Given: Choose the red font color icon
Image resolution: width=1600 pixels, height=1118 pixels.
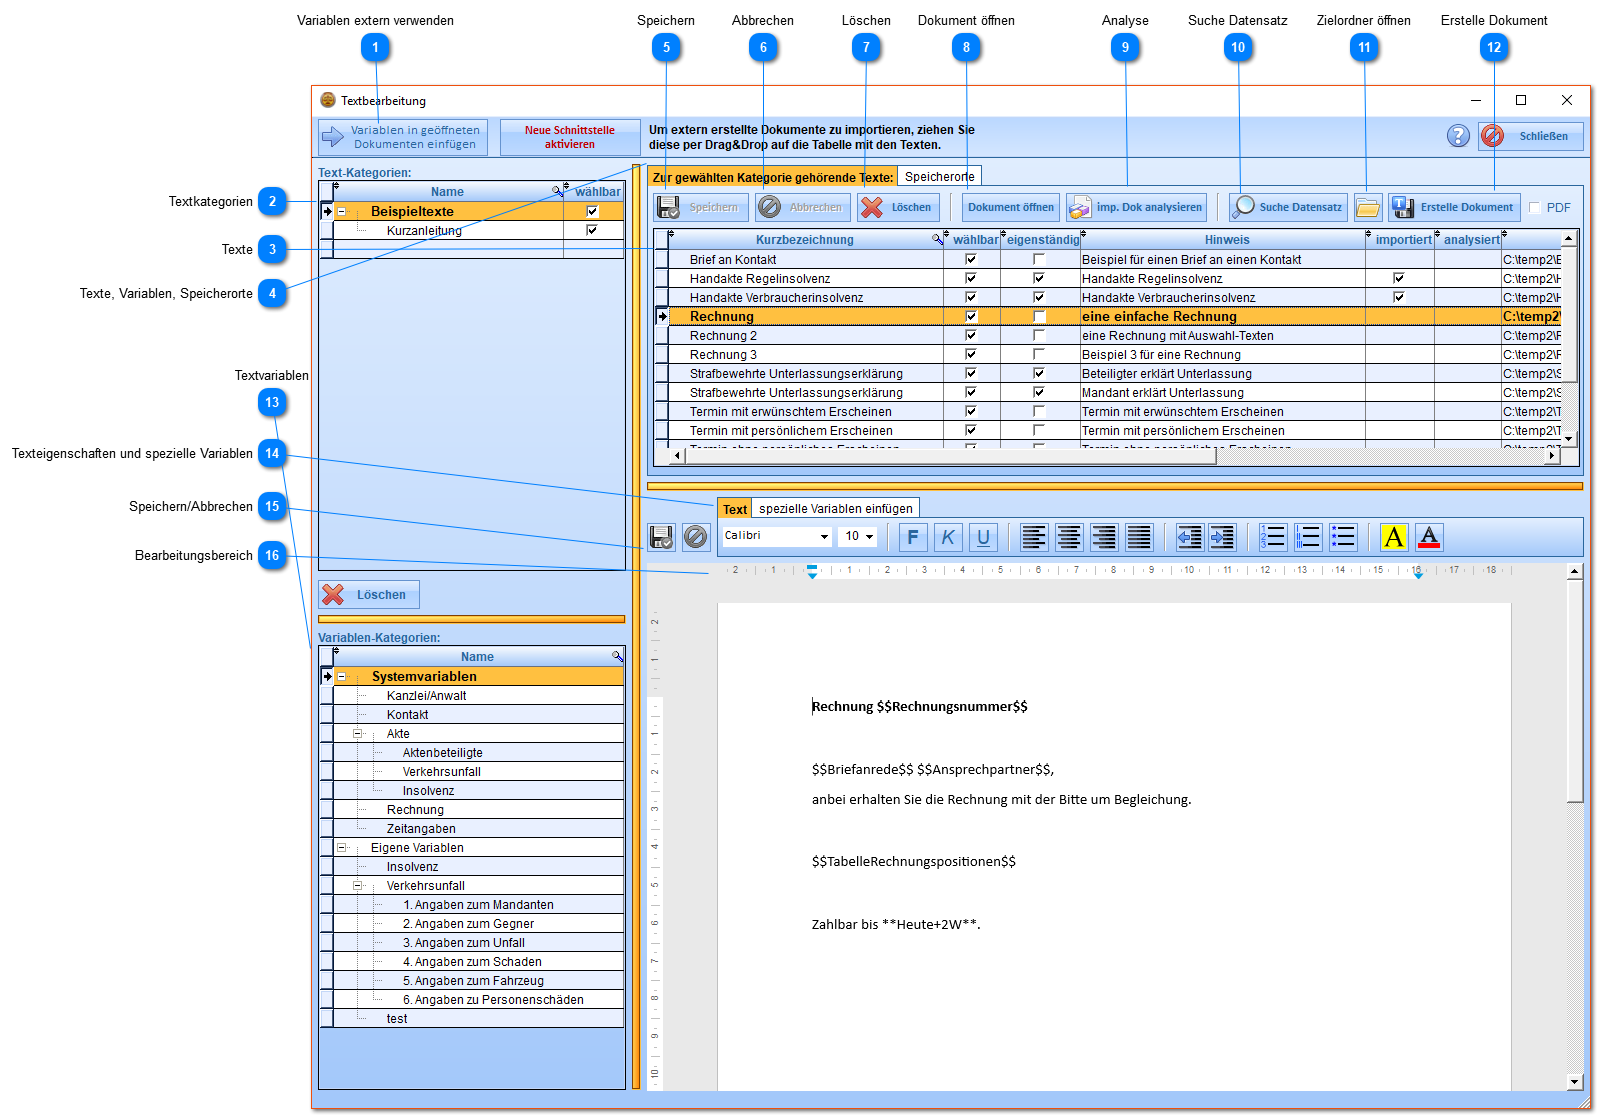Looking at the screenshot, I should click(x=1429, y=538).
